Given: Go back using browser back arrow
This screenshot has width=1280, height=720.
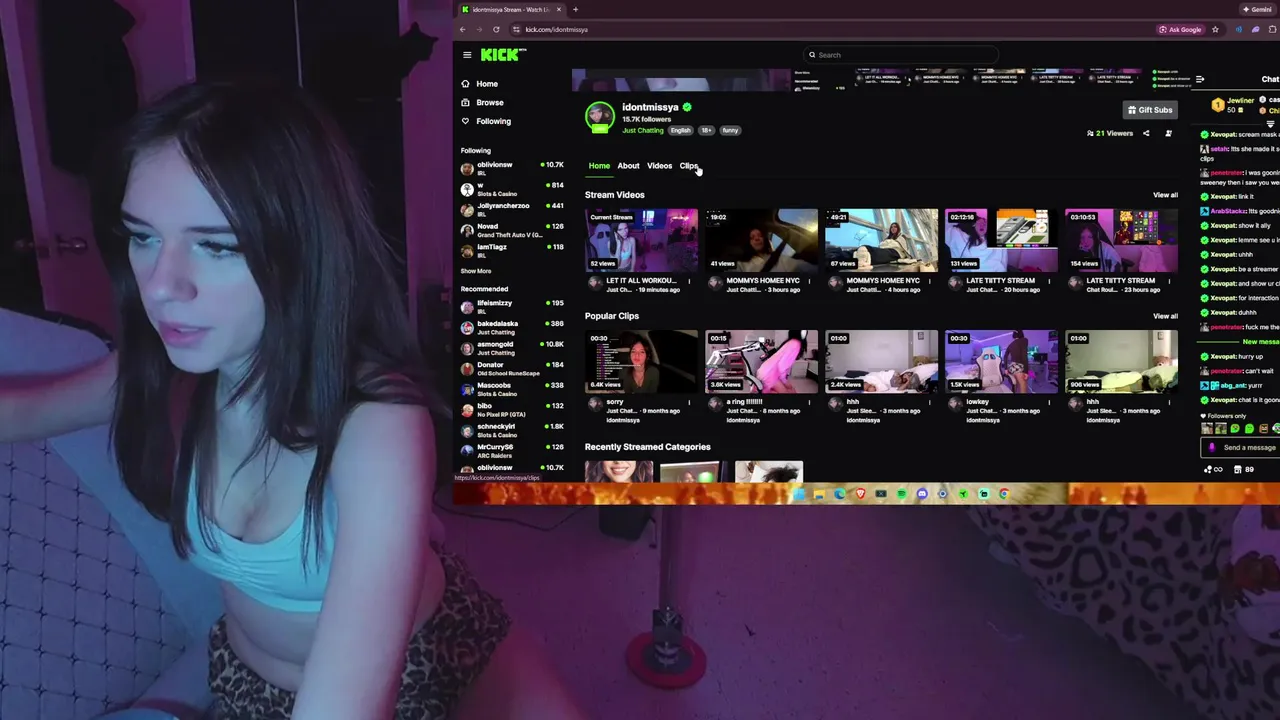Looking at the screenshot, I should 462,29.
